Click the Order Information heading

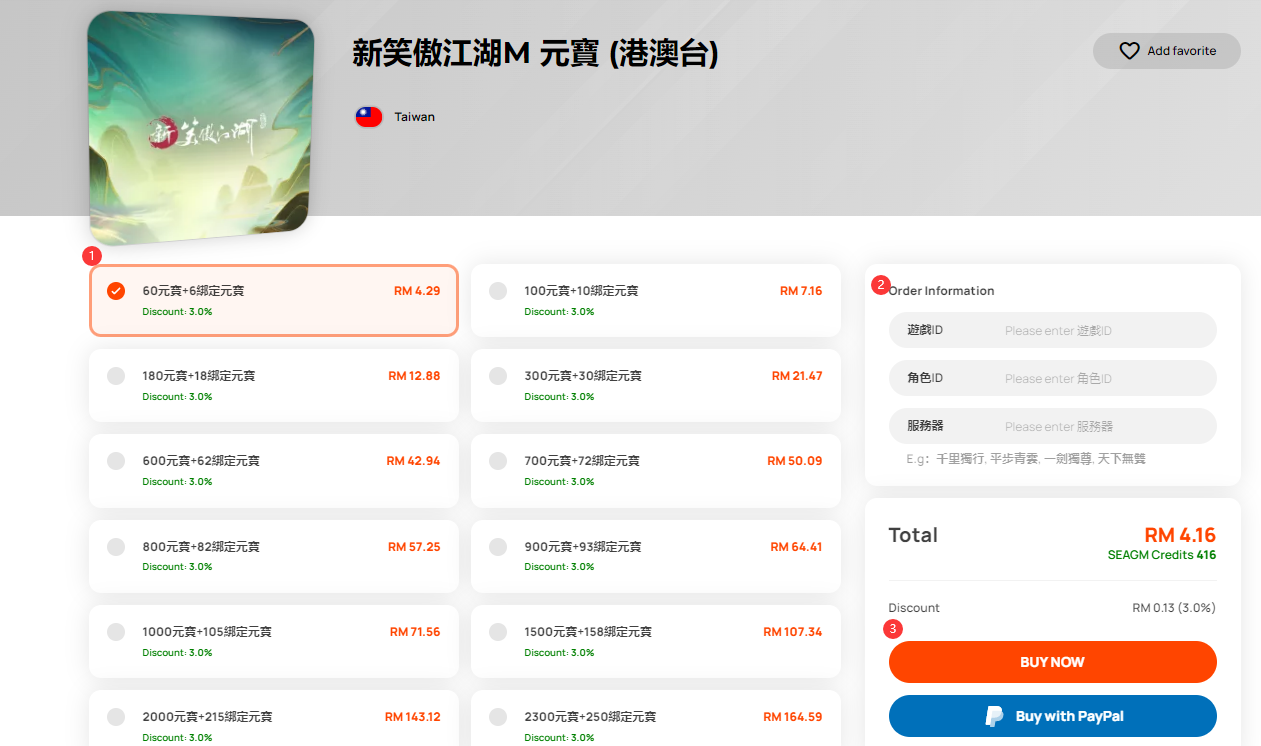point(942,291)
